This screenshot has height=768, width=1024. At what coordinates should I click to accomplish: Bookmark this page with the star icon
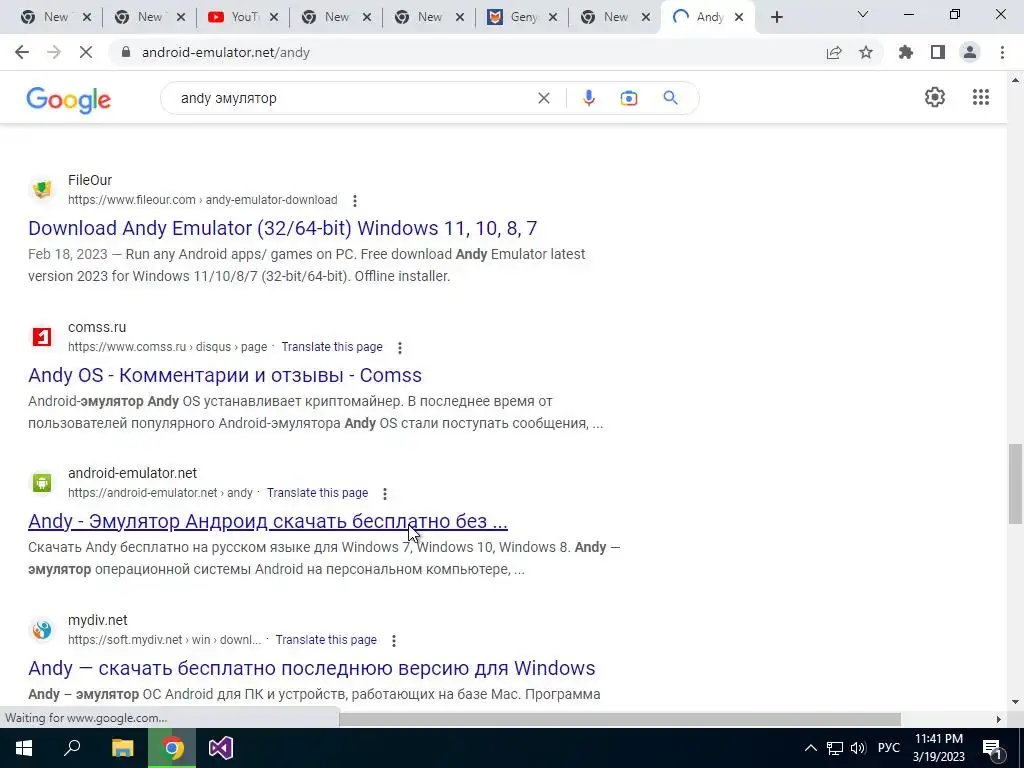tap(866, 52)
